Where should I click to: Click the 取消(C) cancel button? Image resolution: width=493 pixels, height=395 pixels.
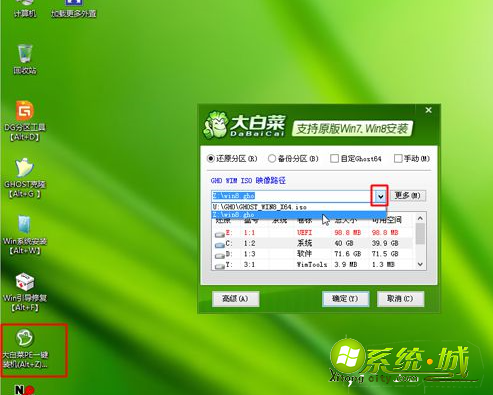tap(400, 299)
